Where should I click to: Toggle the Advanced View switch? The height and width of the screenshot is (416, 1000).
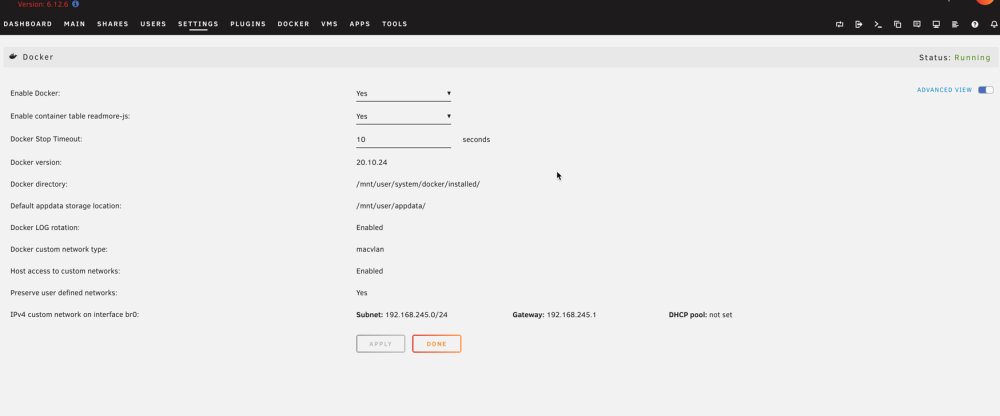985,90
